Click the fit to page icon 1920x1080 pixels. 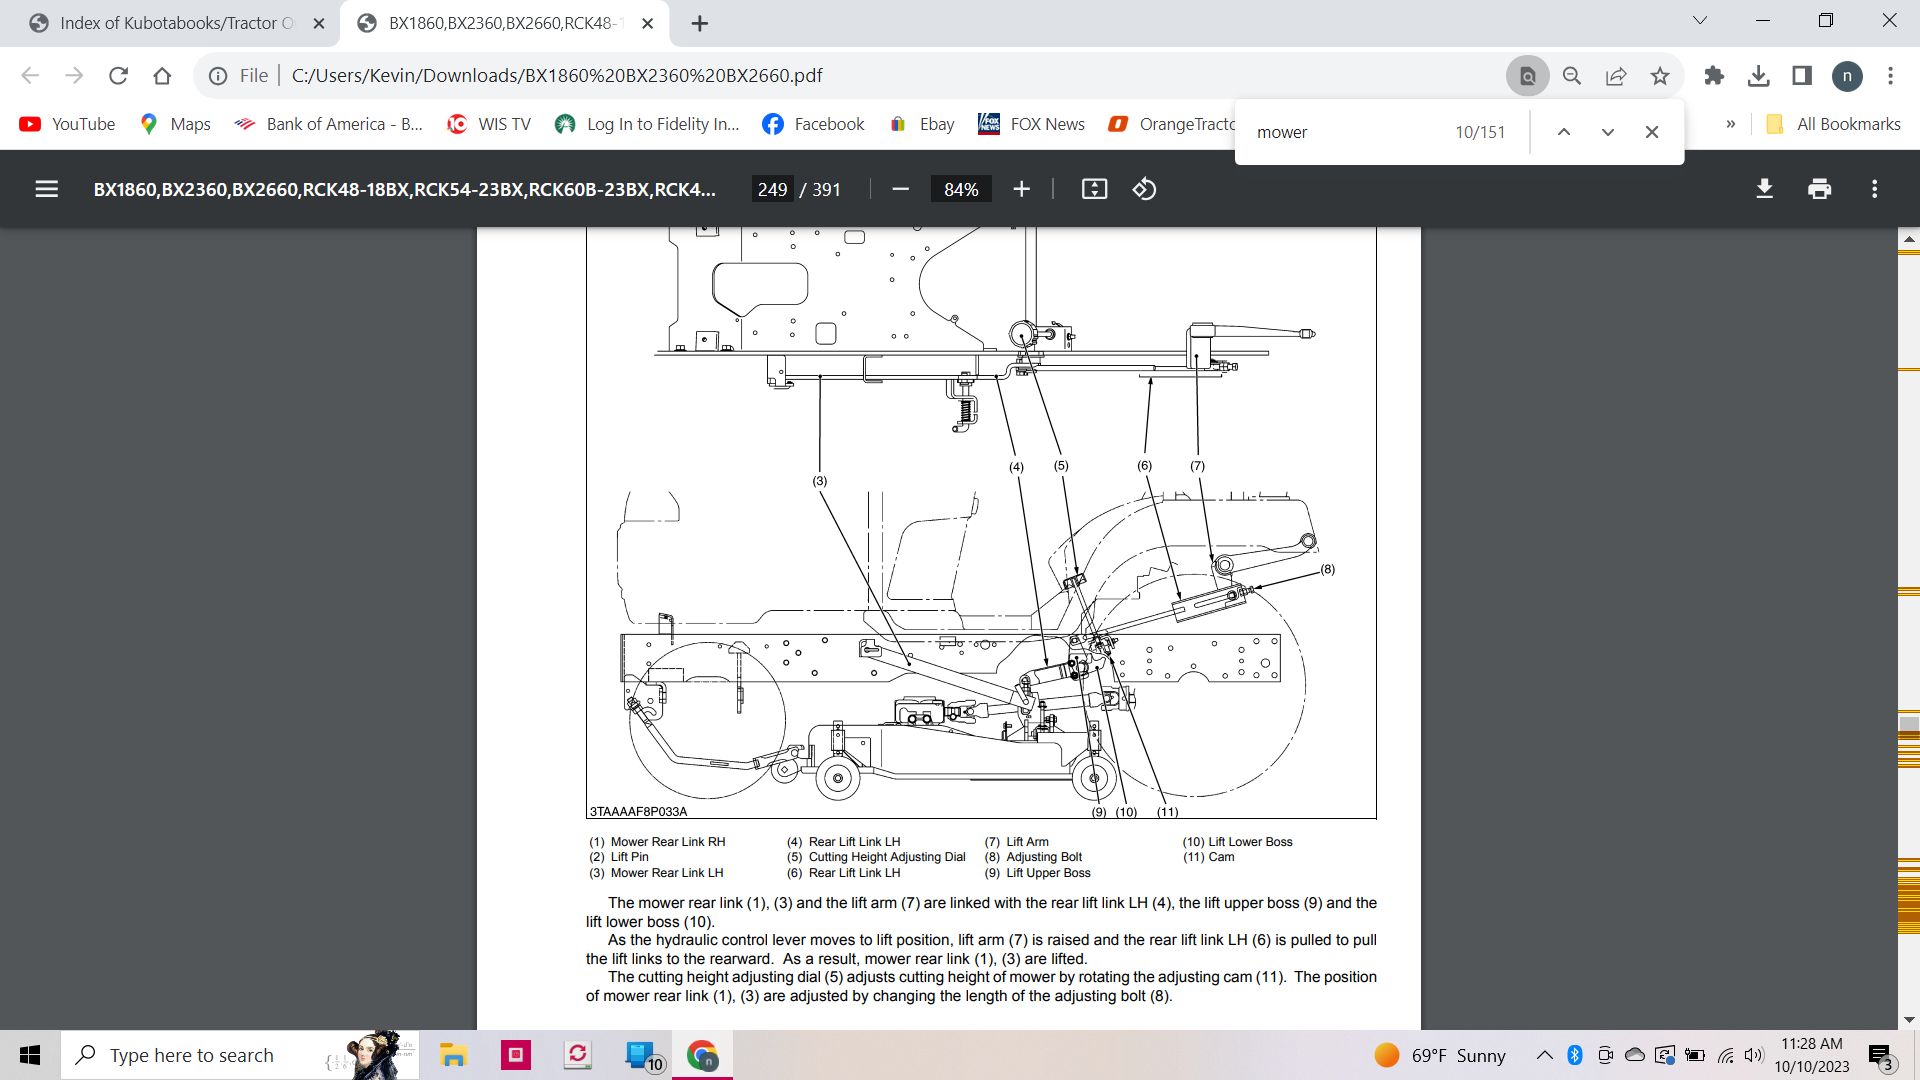pos(1094,189)
